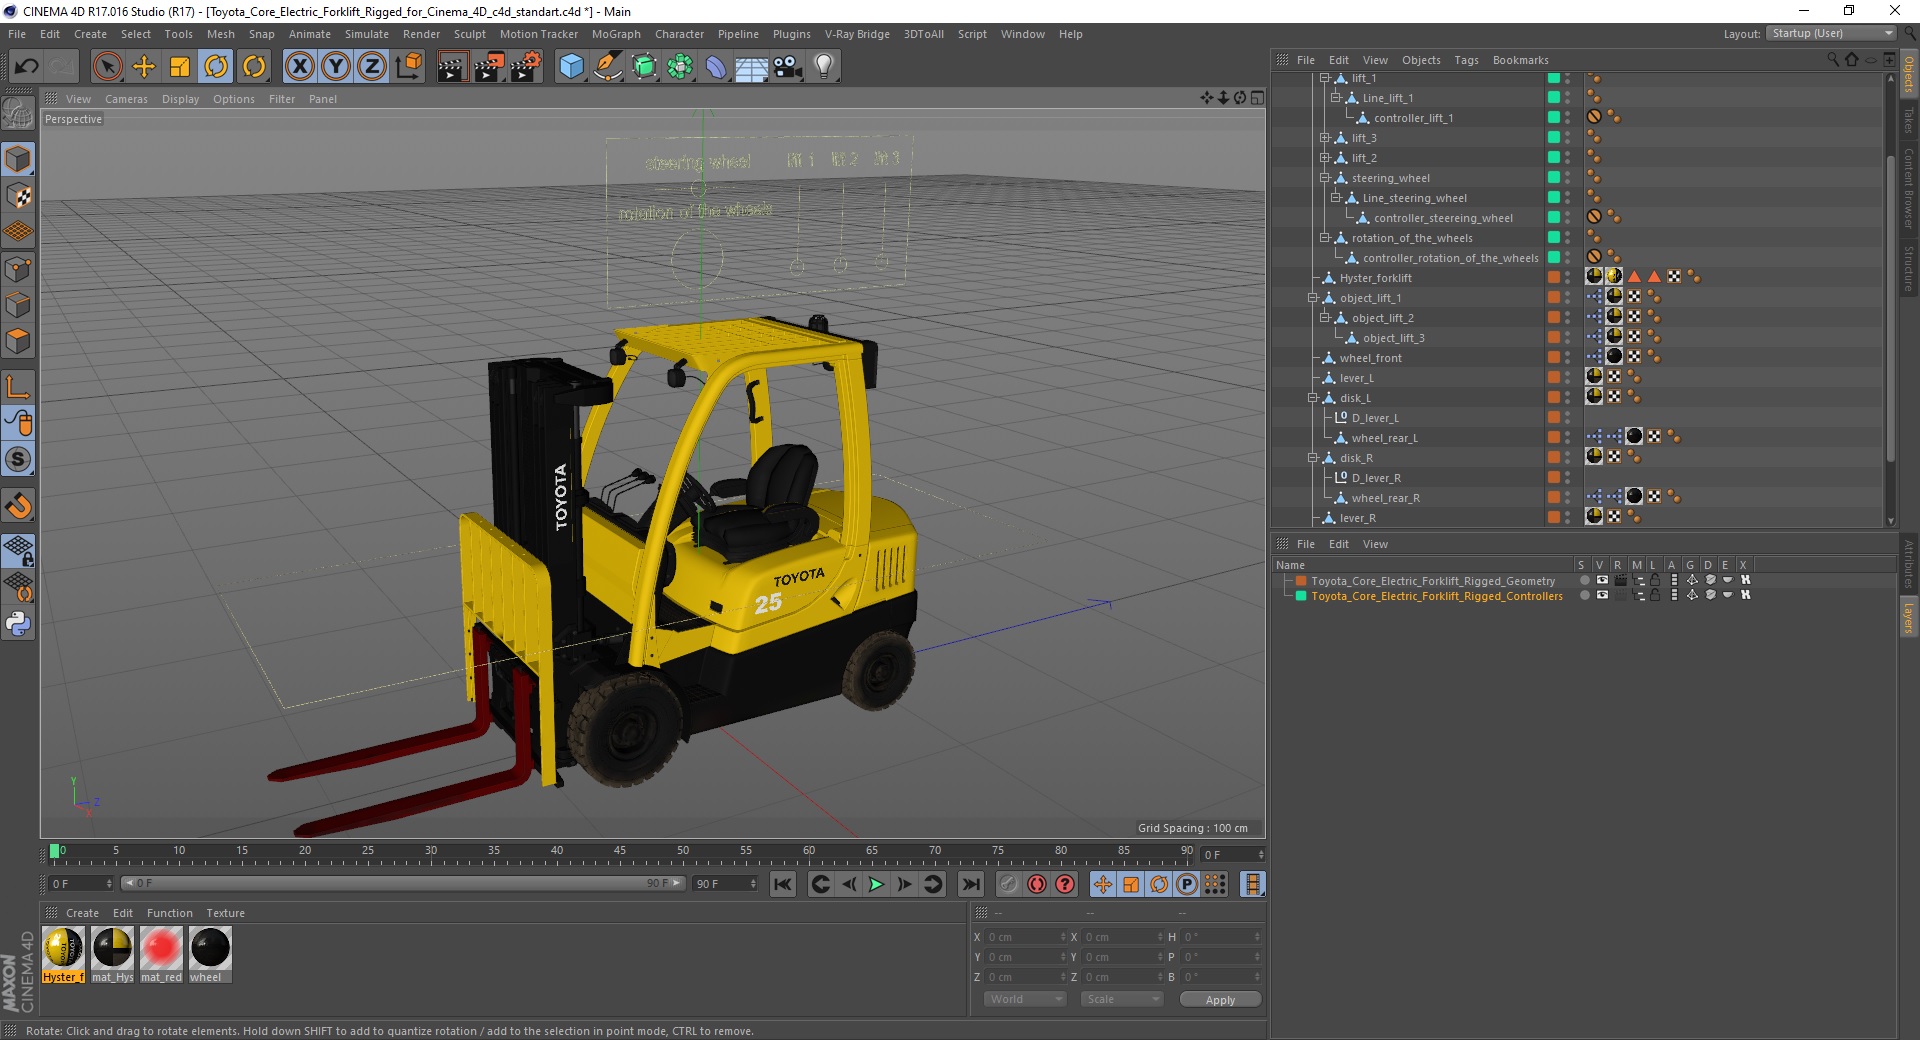Image resolution: width=1920 pixels, height=1040 pixels.
Task: Switch to Texture mode
Action: click(x=18, y=196)
